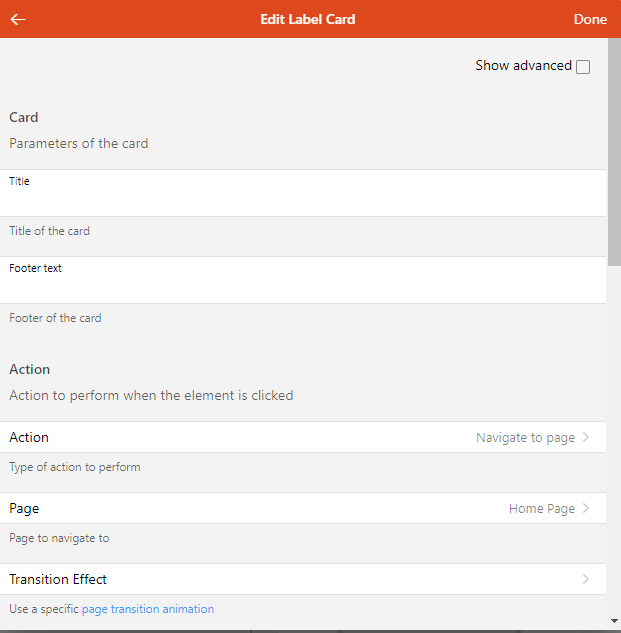
Task: Click the vertical scrollbar thumb
Action: (614, 152)
